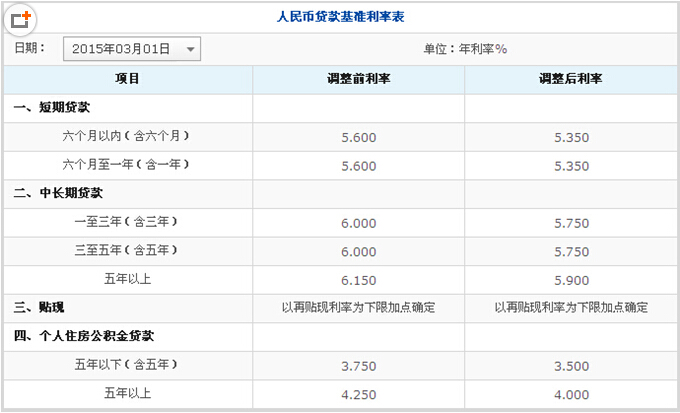Viewport: 680px width, 413px height.
Task: Click the 人民币贷款基准利率表 title
Action: tap(340, 17)
